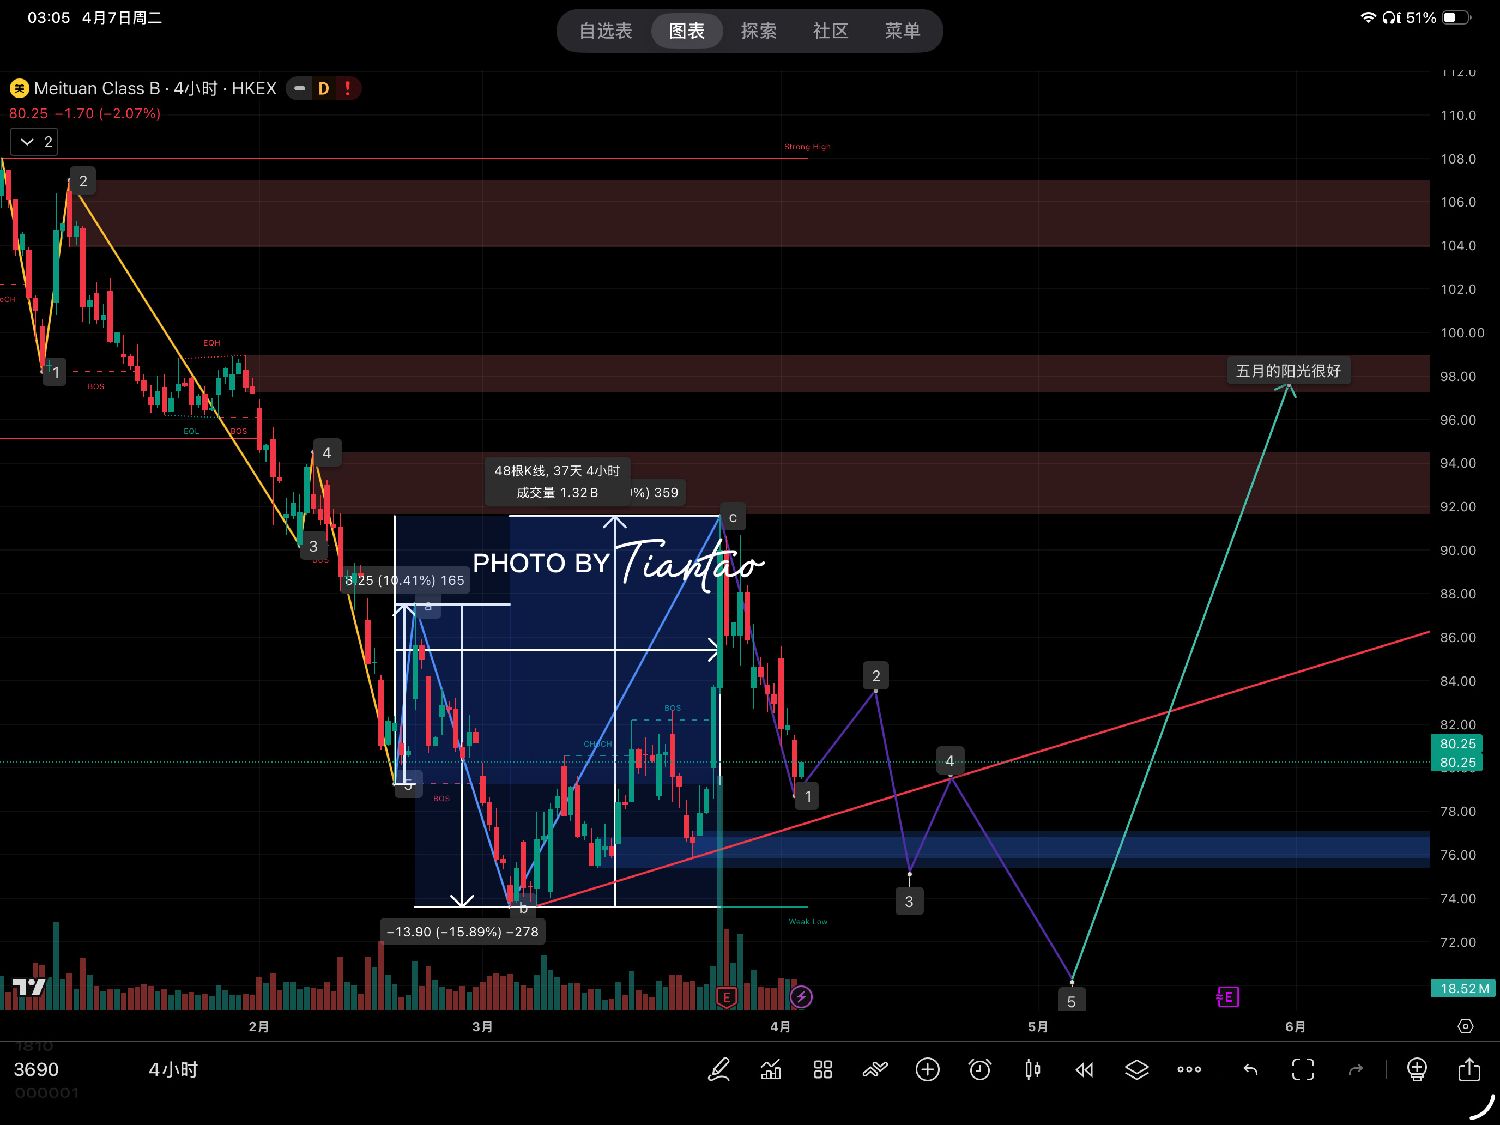Viewport: 1500px width, 1125px height.
Task: Select the -13.90 (-15.89%) measurement label
Action: tap(462, 932)
